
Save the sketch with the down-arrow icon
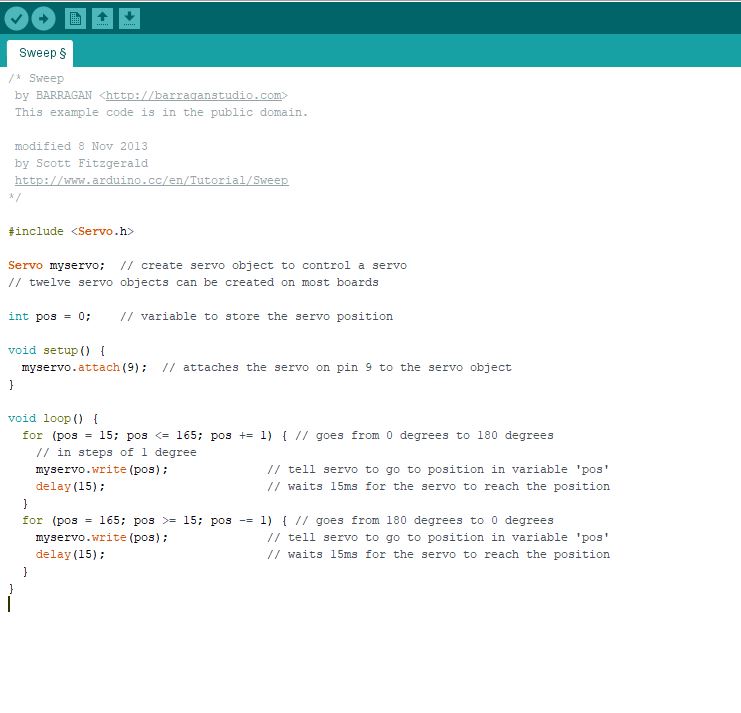click(129, 19)
